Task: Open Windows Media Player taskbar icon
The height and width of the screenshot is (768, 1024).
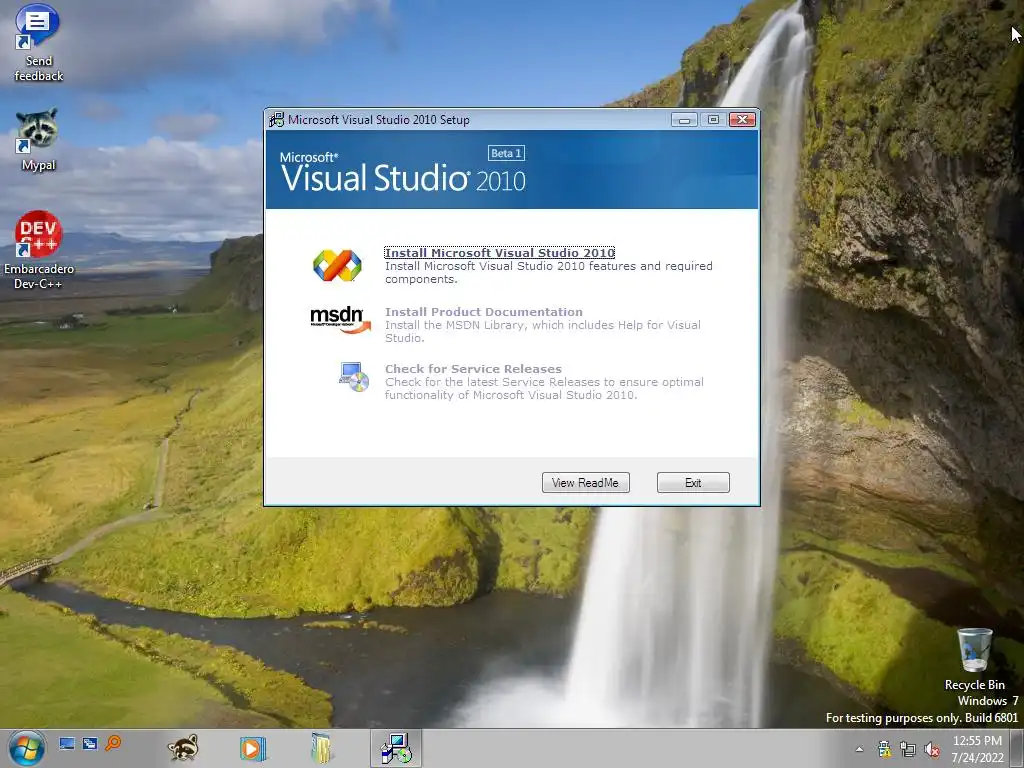Action: pos(253,748)
